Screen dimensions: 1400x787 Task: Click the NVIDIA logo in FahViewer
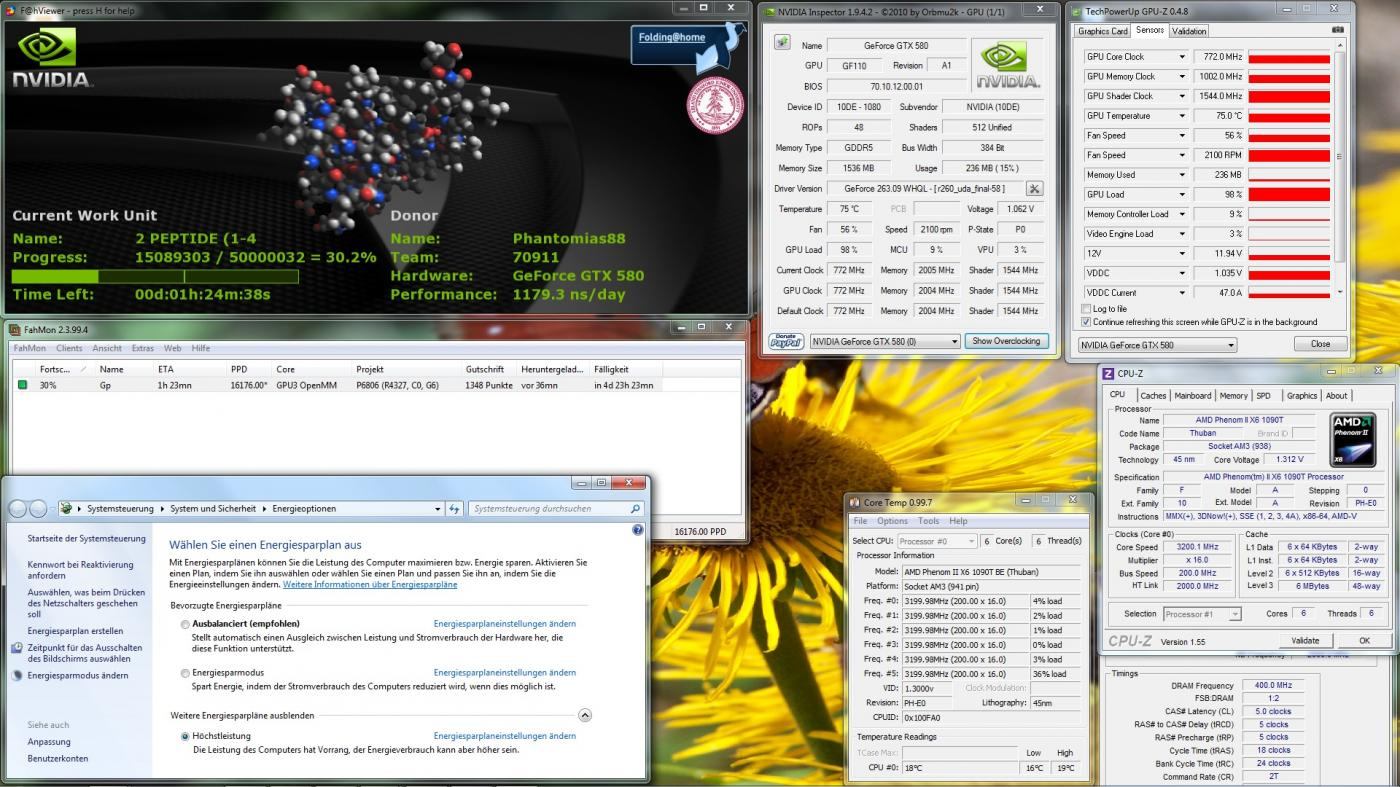(x=51, y=59)
